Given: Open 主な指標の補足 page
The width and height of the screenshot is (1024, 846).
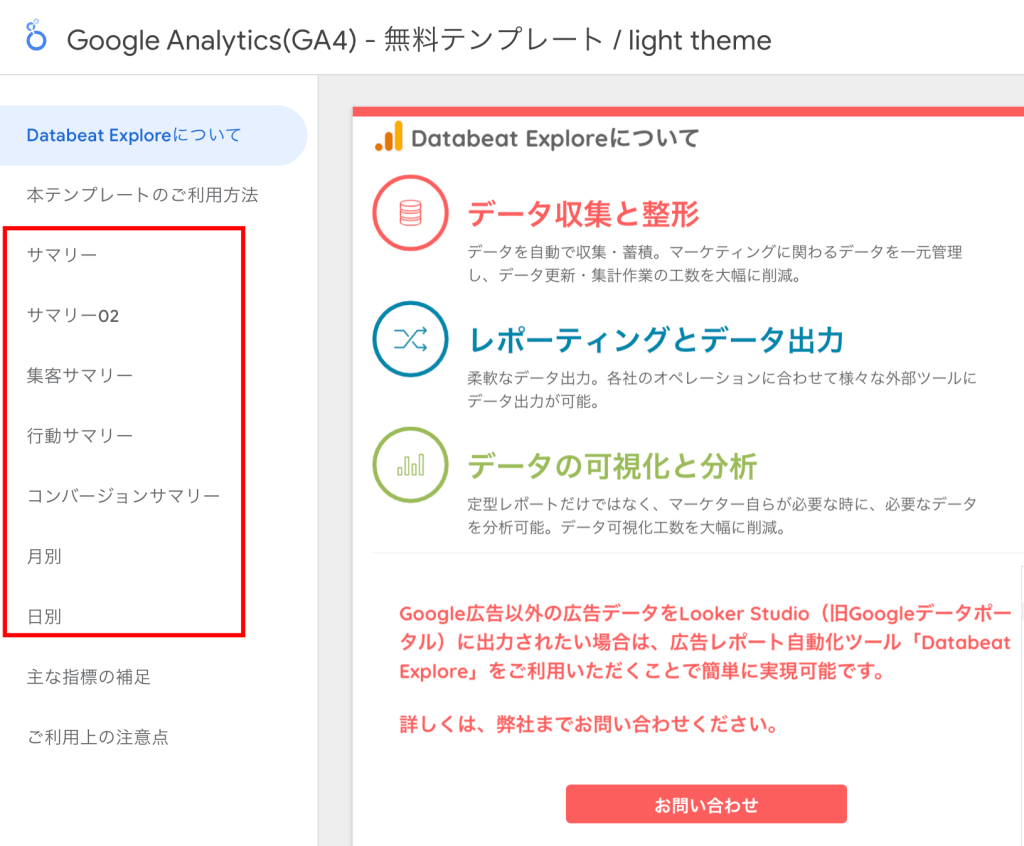Looking at the screenshot, I should tap(89, 677).
